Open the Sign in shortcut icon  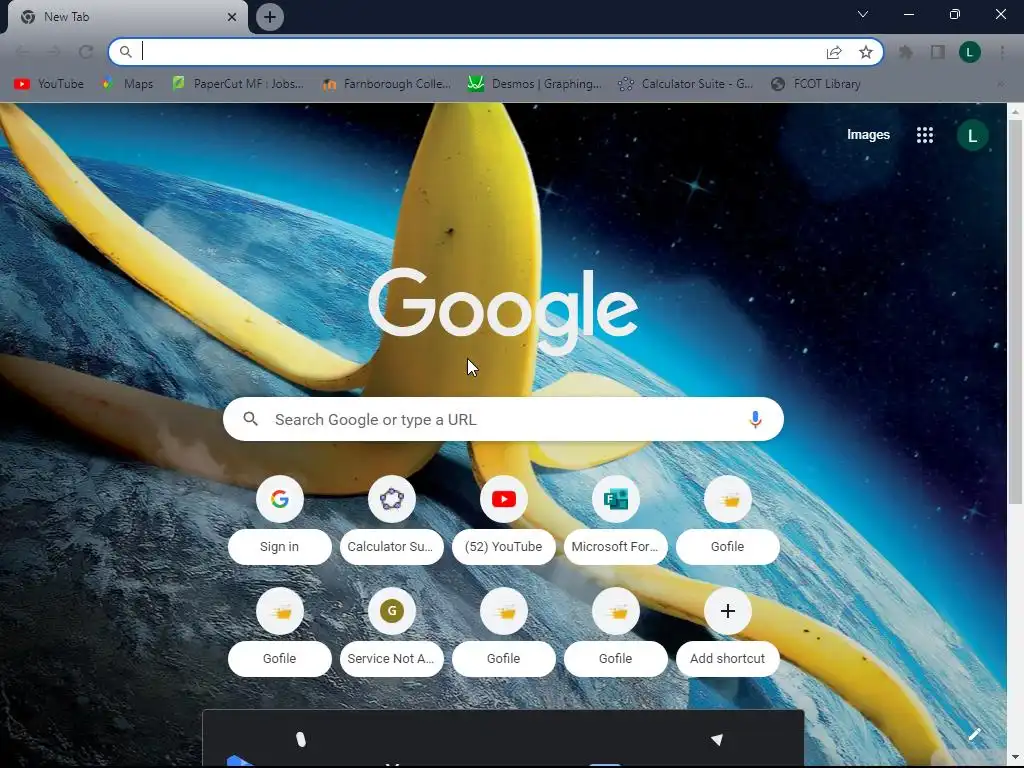pos(280,500)
